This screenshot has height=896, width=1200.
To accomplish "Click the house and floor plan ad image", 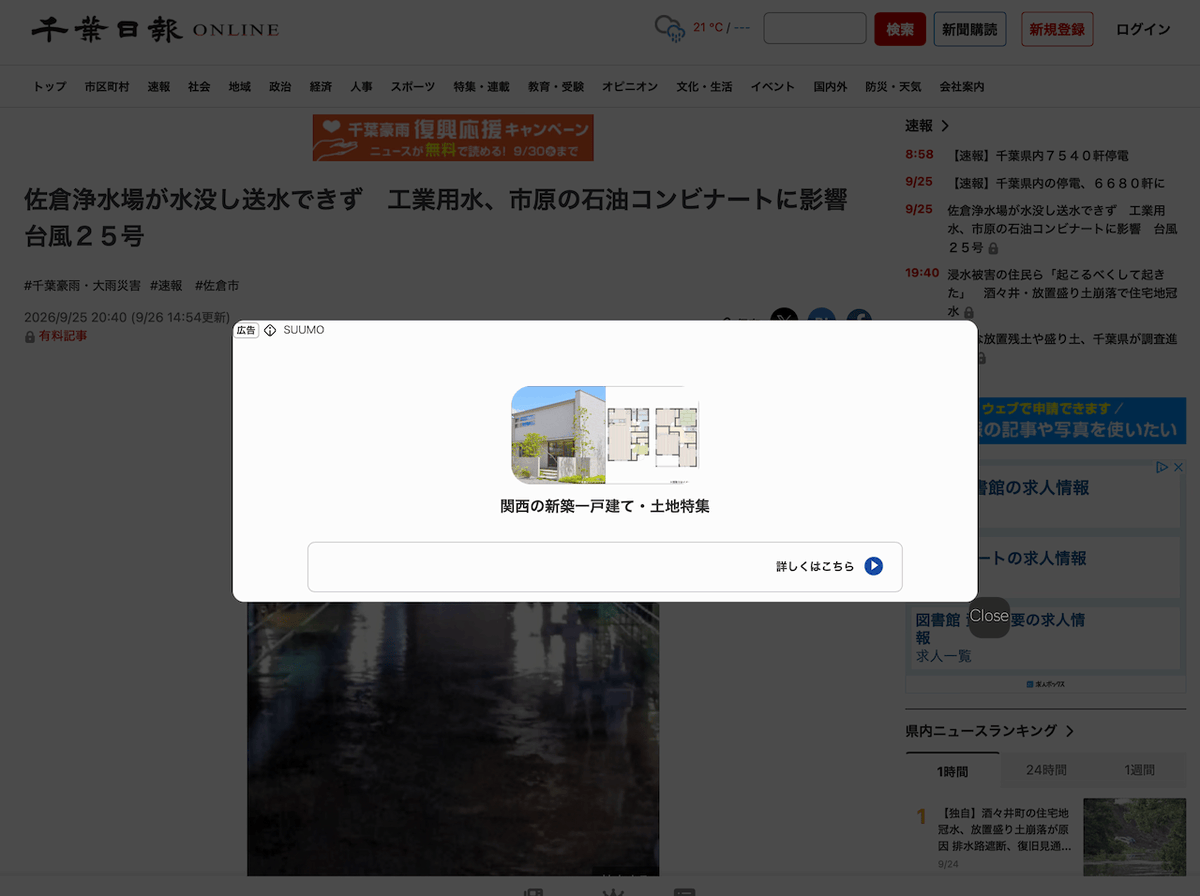I will pyautogui.click(x=605, y=435).
